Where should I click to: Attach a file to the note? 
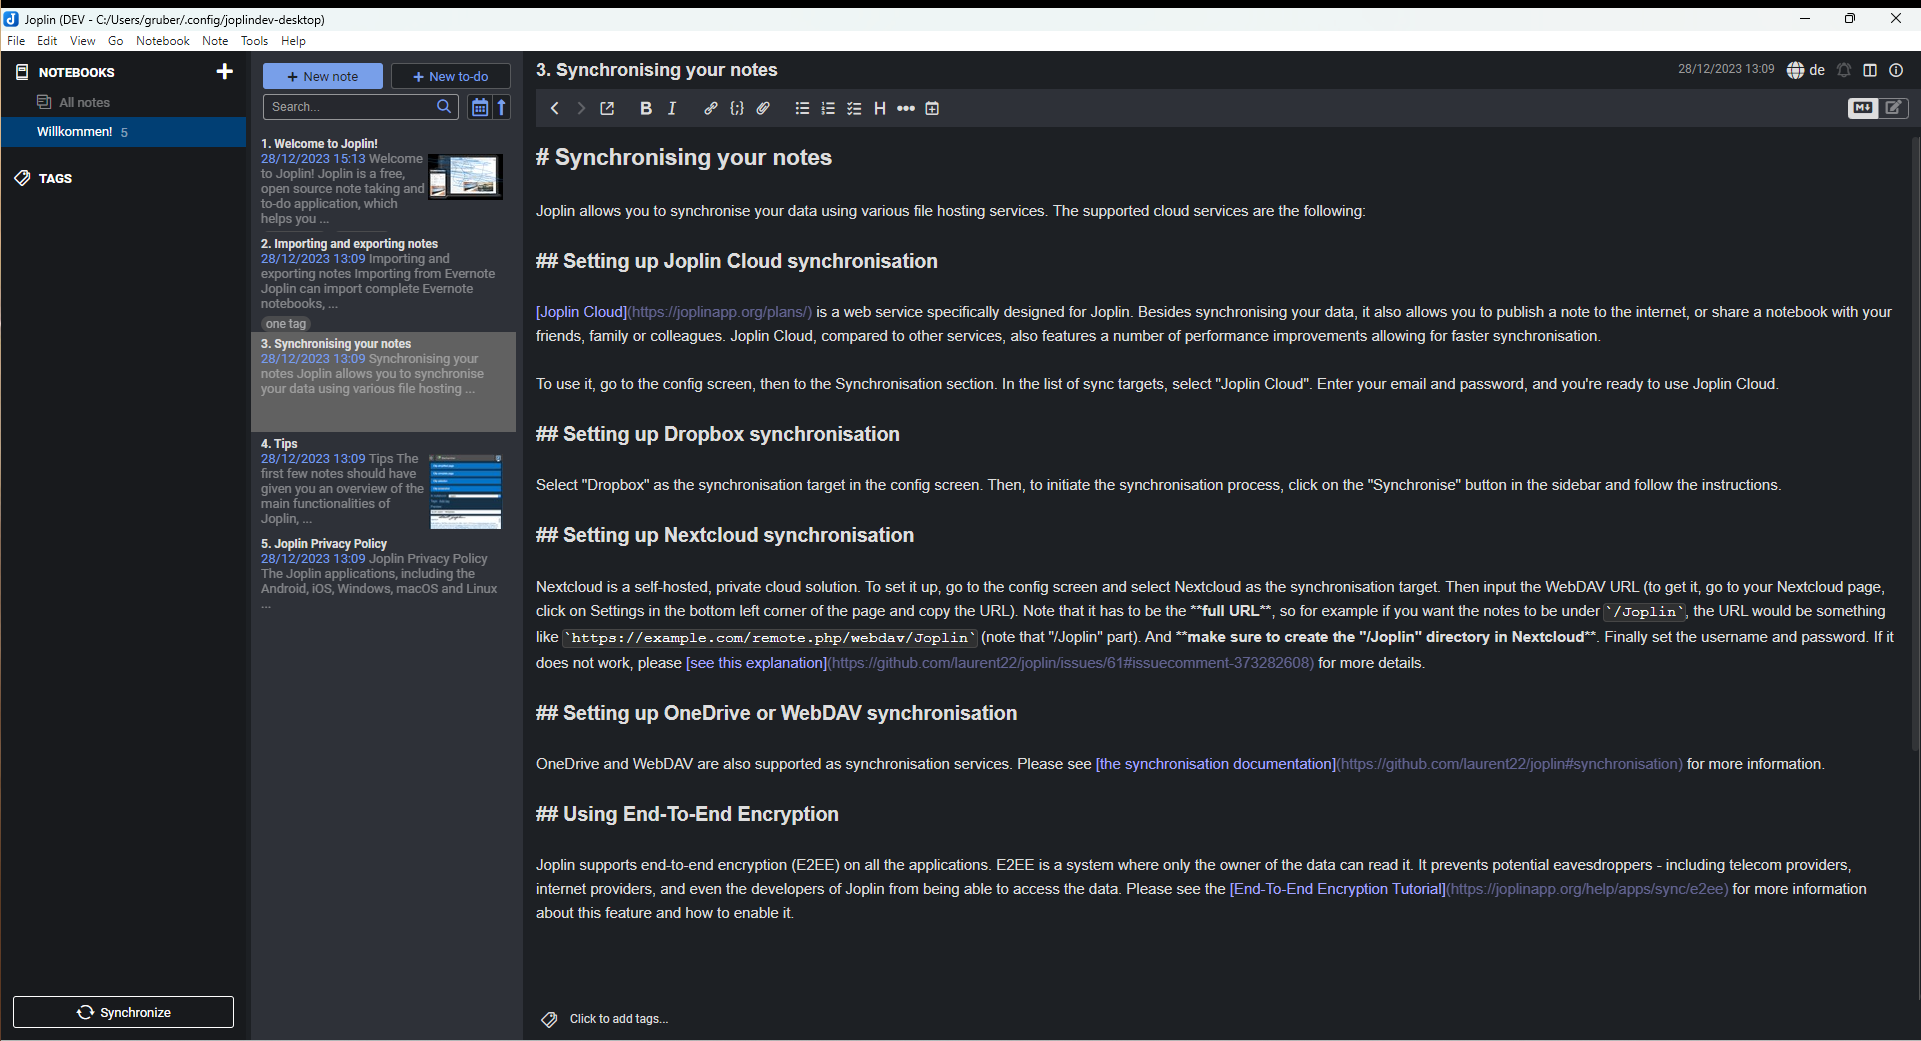coord(763,108)
